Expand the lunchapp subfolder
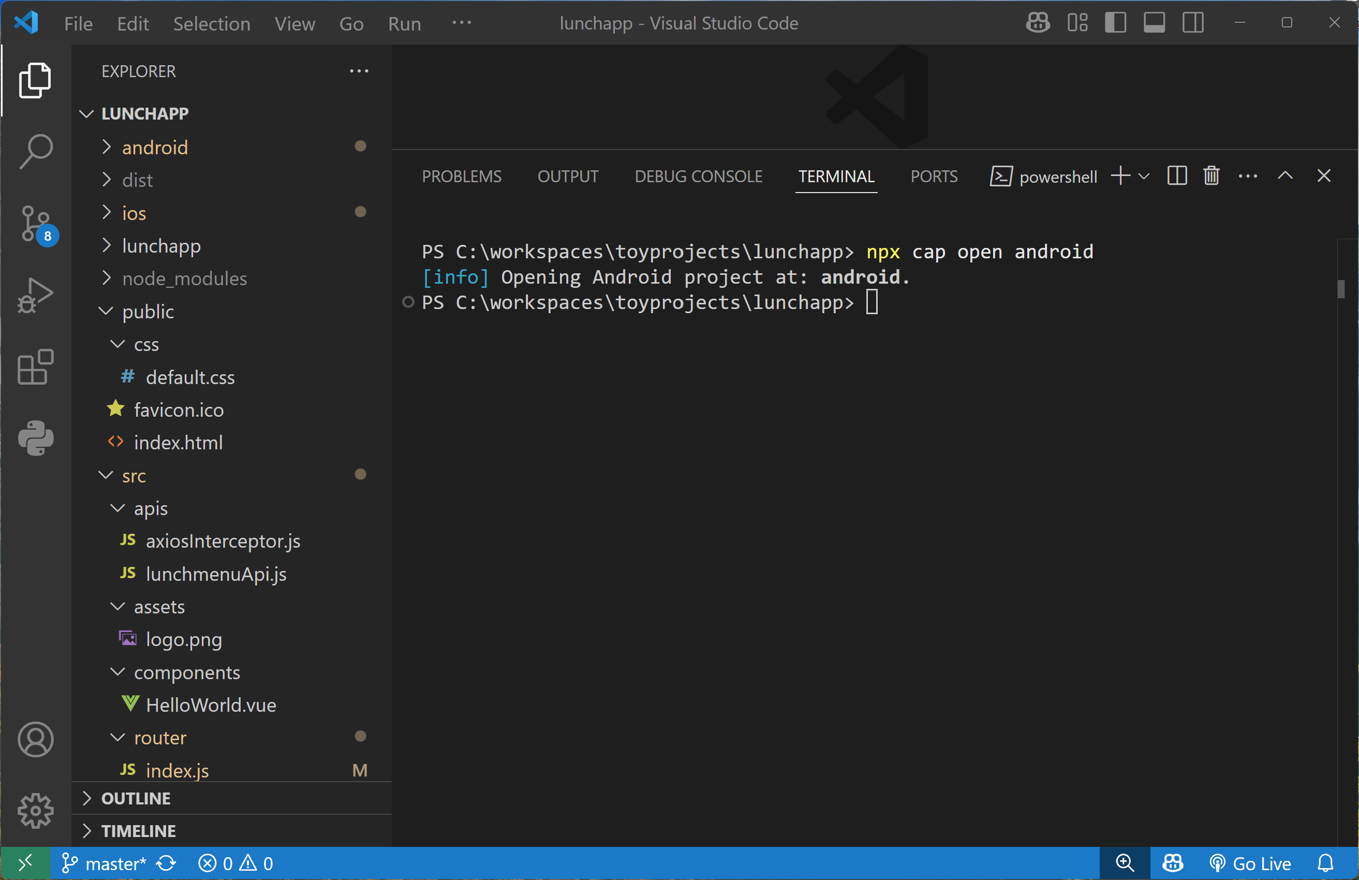The width and height of the screenshot is (1359, 880). pyautogui.click(x=232, y=245)
